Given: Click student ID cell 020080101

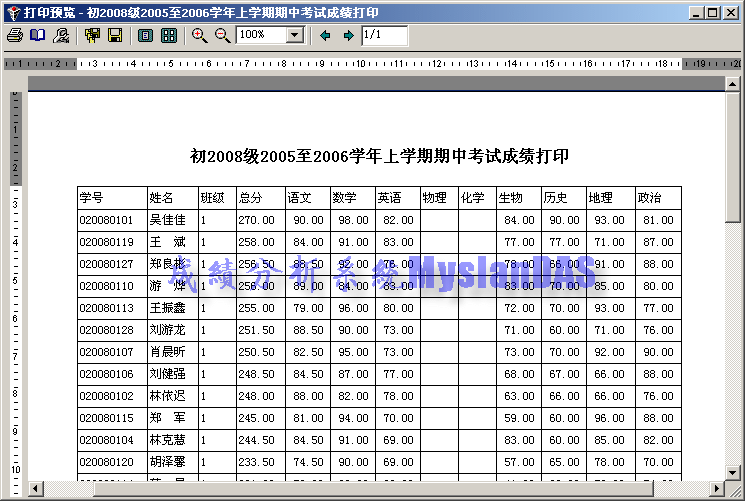Looking at the screenshot, I should 106,219.
